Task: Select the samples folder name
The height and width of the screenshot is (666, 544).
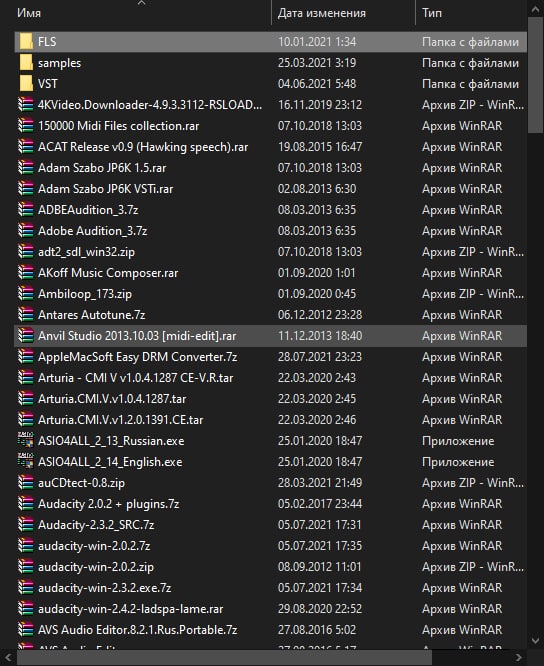Action: 59,63
